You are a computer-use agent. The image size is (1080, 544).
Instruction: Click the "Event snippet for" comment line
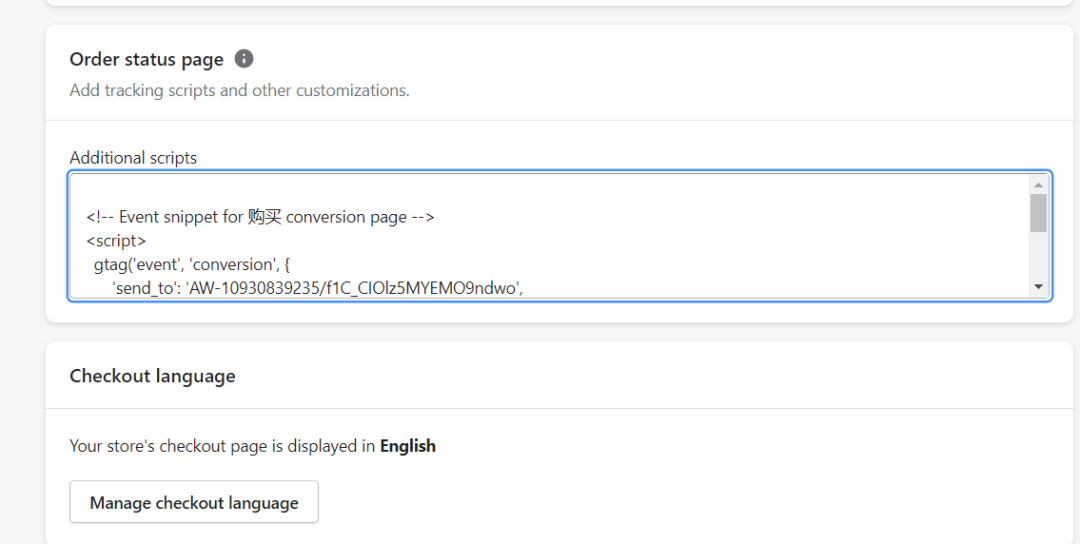coord(260,217)
